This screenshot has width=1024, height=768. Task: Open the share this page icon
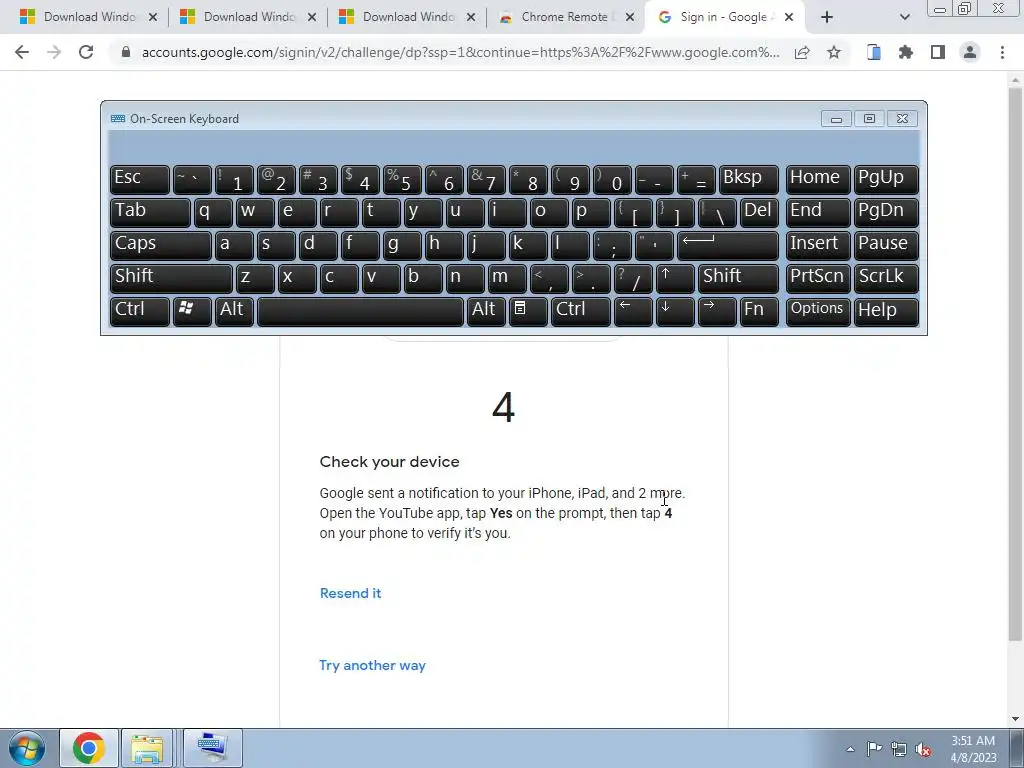coord(802,52)
